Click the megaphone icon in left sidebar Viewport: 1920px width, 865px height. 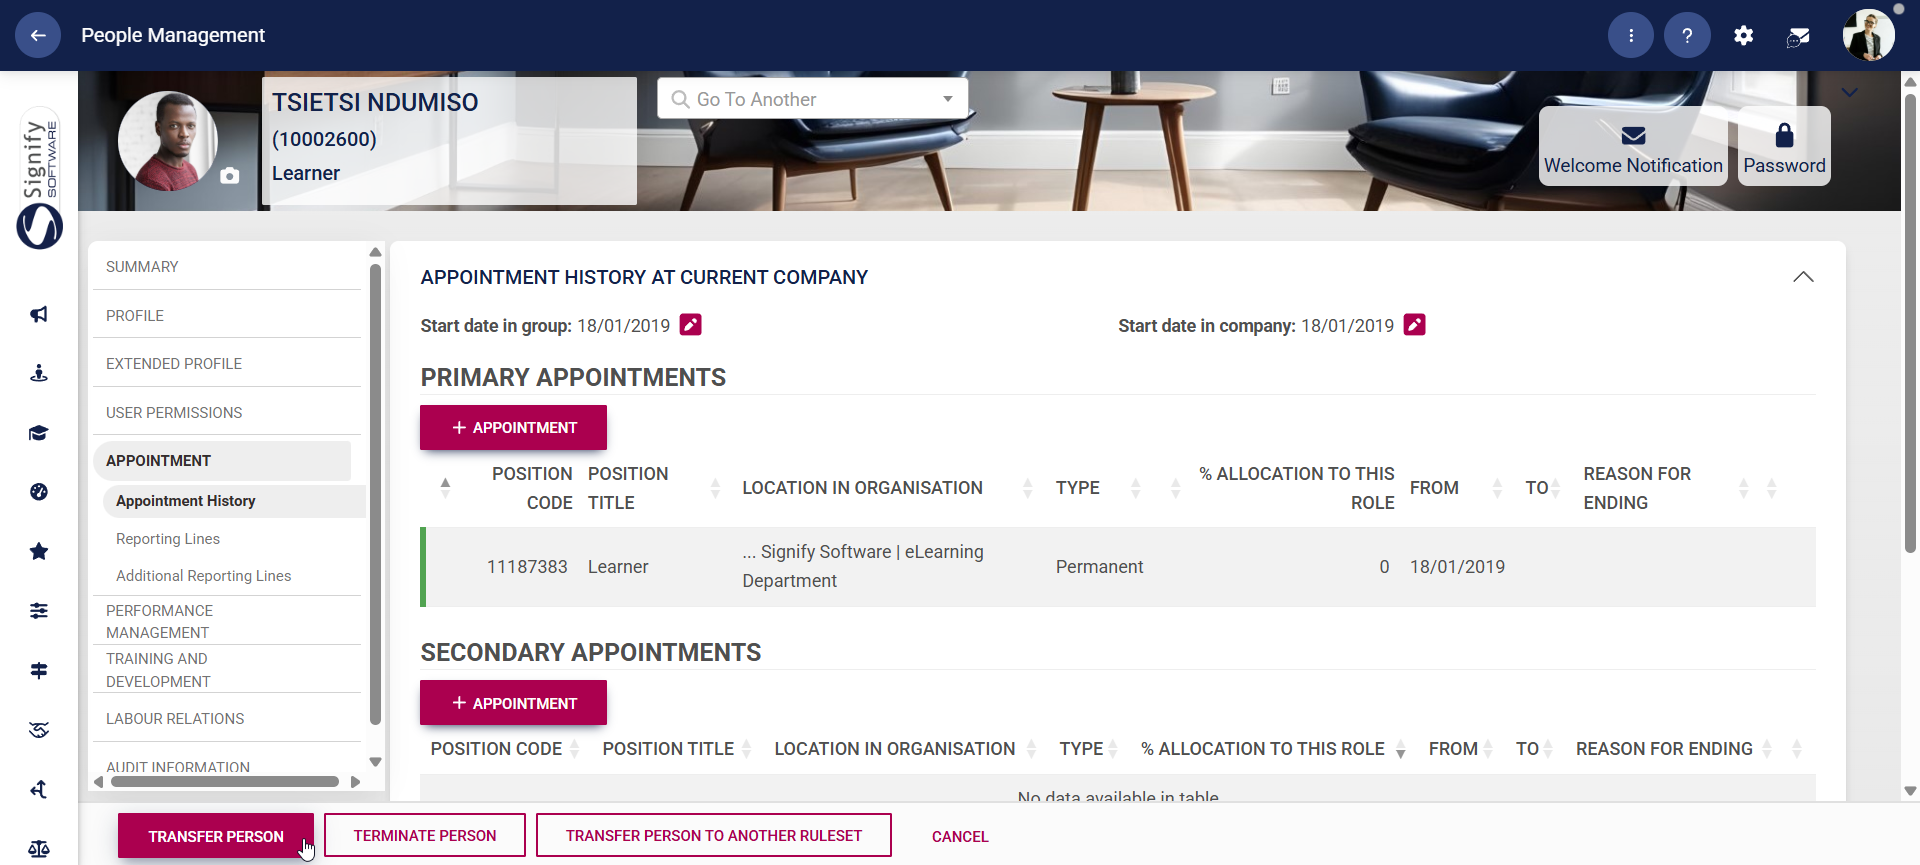[39, 315]
